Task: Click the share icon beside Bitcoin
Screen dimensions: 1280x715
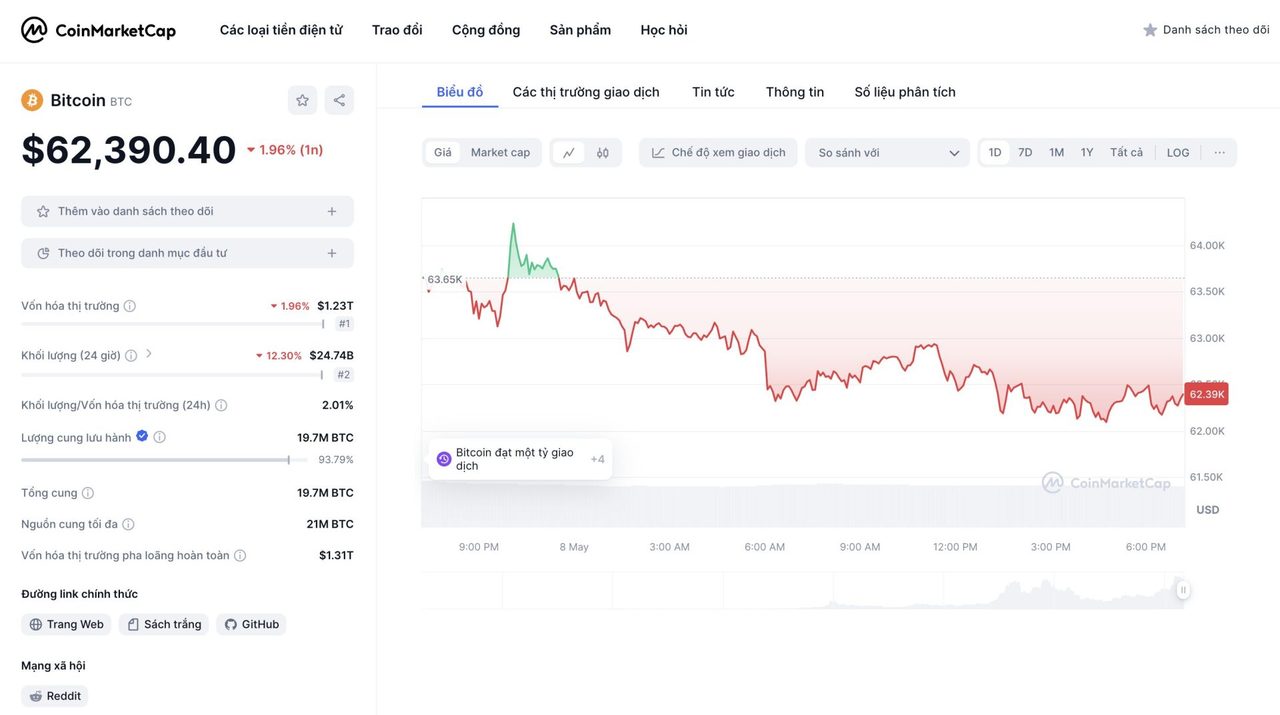Action: 339,100
